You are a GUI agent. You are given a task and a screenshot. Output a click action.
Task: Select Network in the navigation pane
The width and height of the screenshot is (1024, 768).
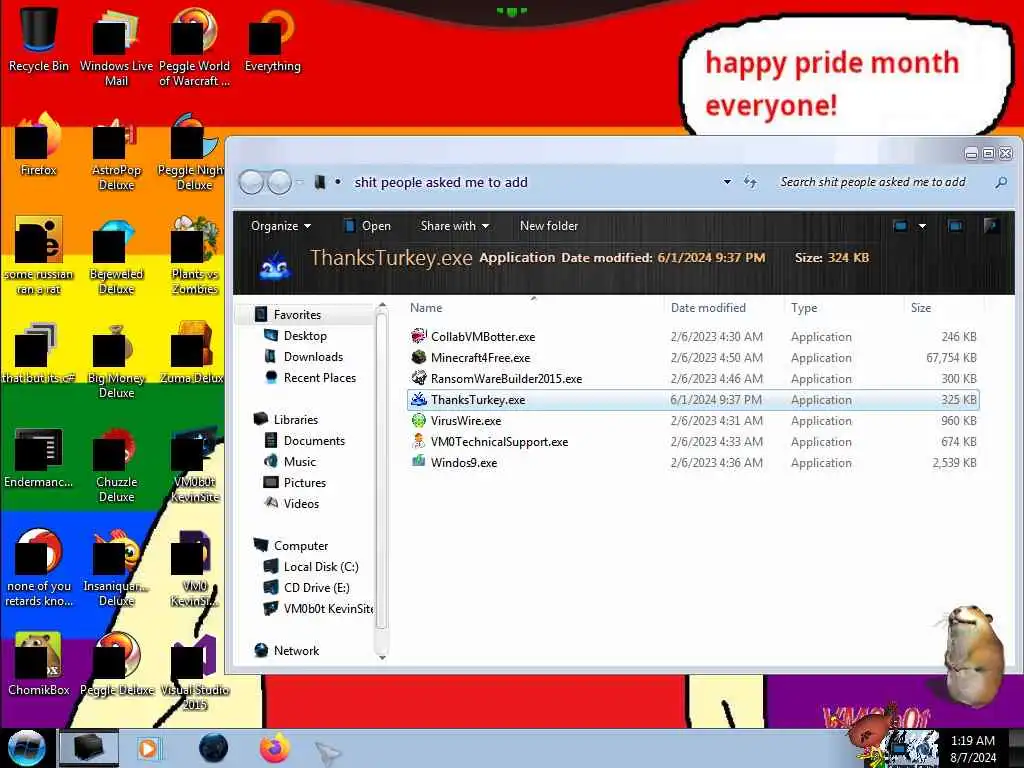(x=296, y=650)
